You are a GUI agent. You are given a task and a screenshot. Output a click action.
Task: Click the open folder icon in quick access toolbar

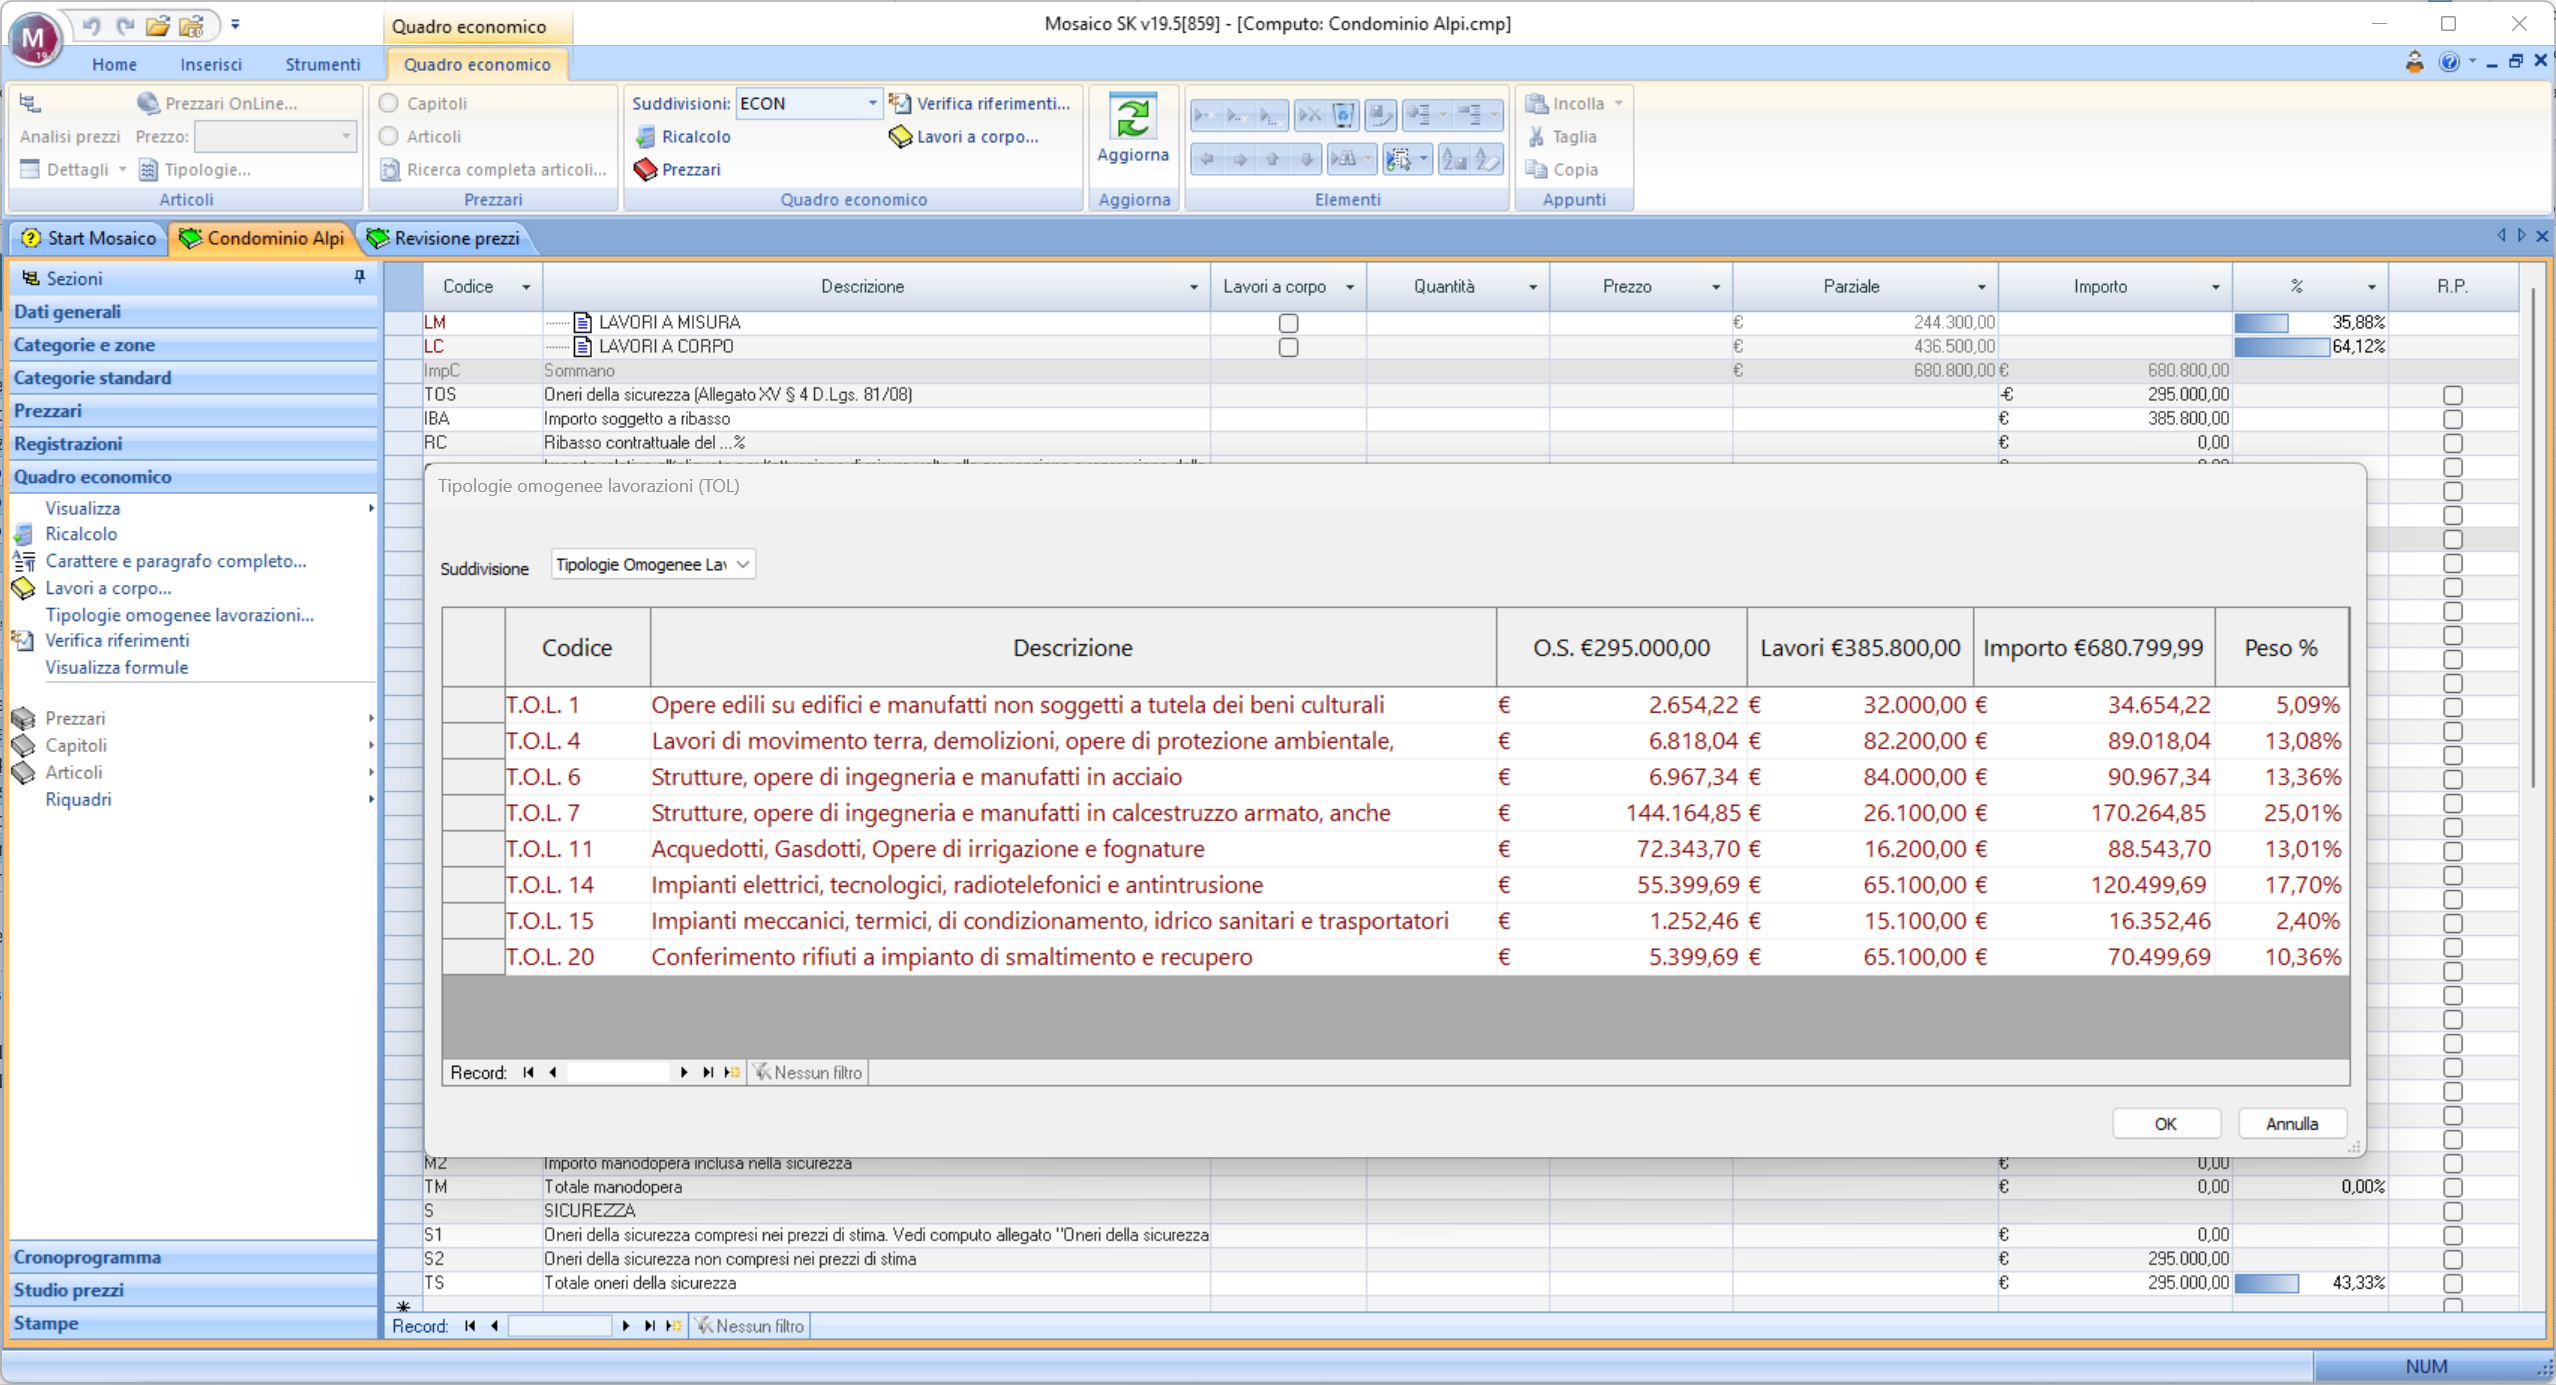(x=157, y=25)
